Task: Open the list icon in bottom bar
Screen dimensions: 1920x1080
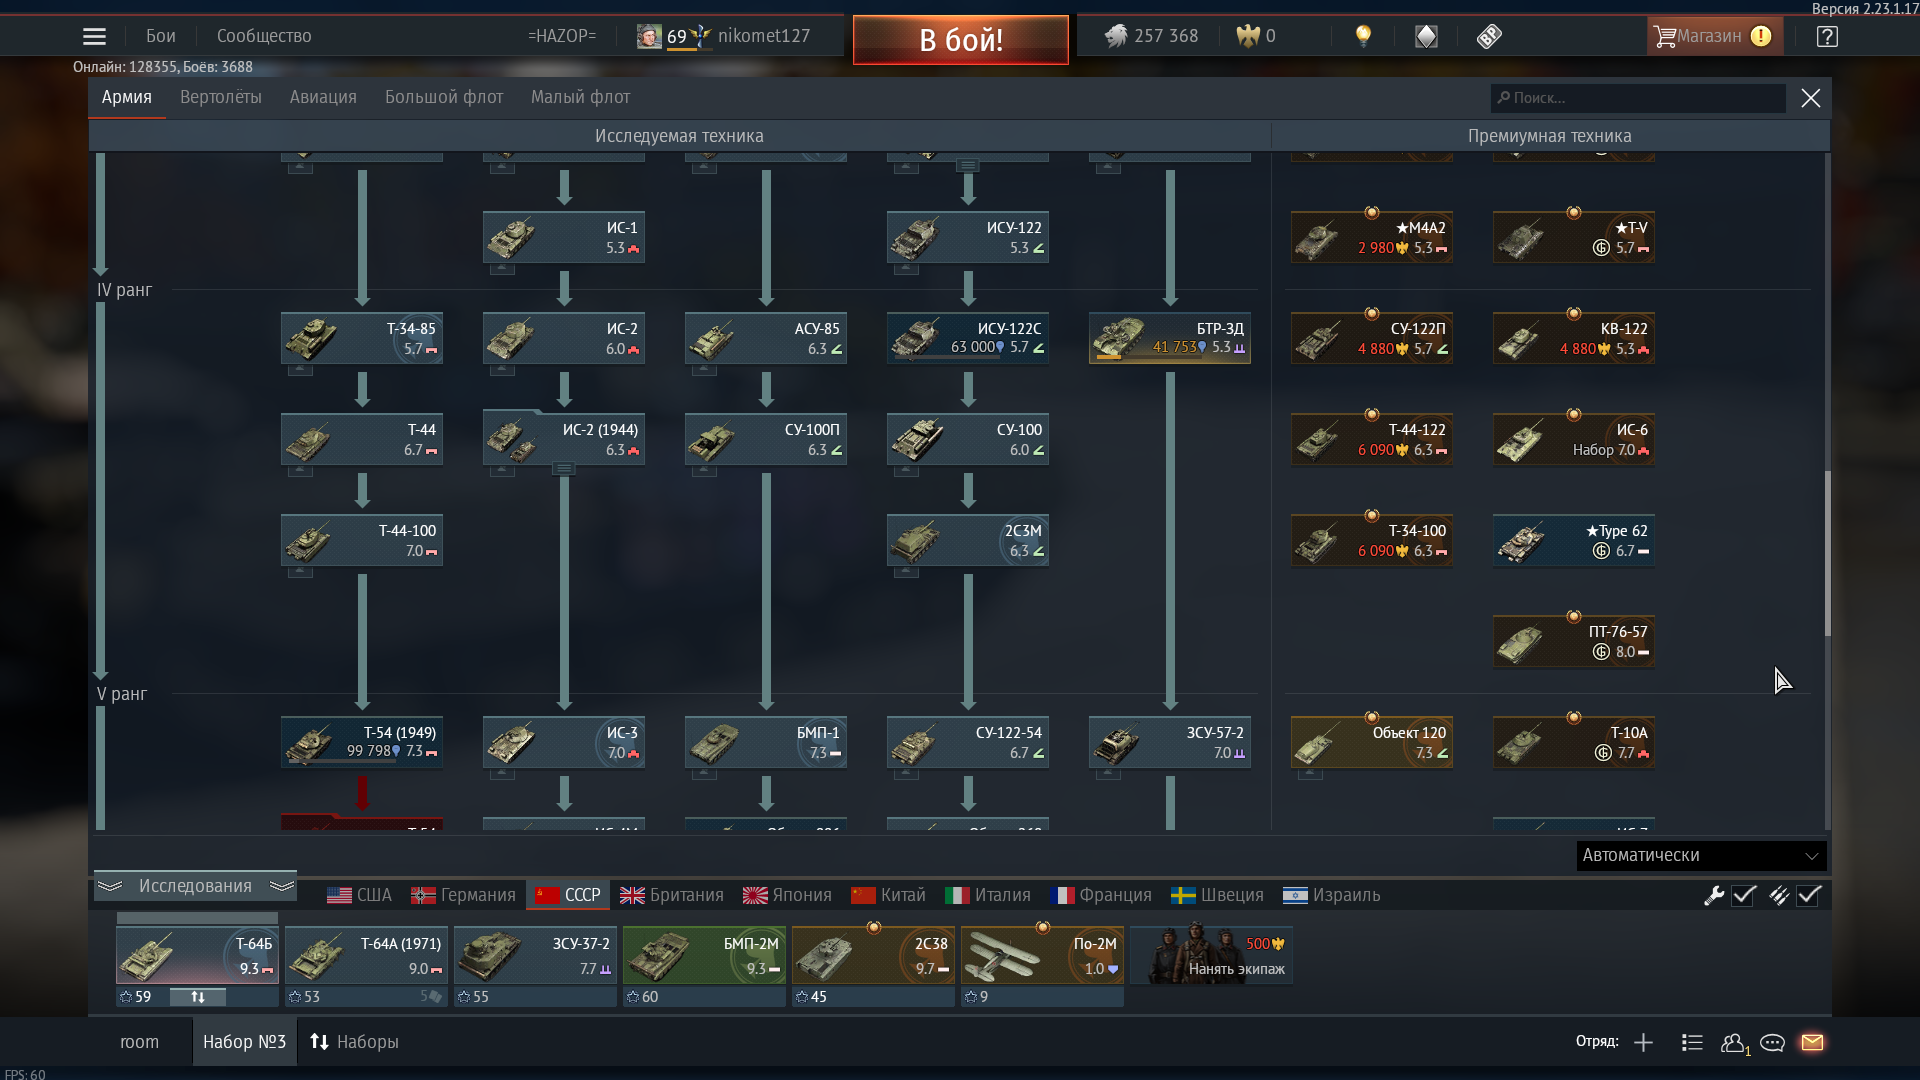Action: pyautogui.click(x=1692, y=1043)
